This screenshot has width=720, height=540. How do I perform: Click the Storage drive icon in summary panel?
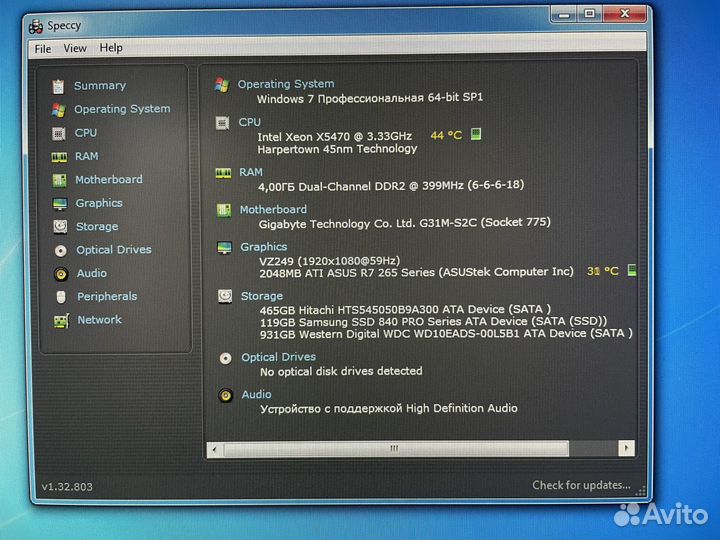tap(225, 297)
